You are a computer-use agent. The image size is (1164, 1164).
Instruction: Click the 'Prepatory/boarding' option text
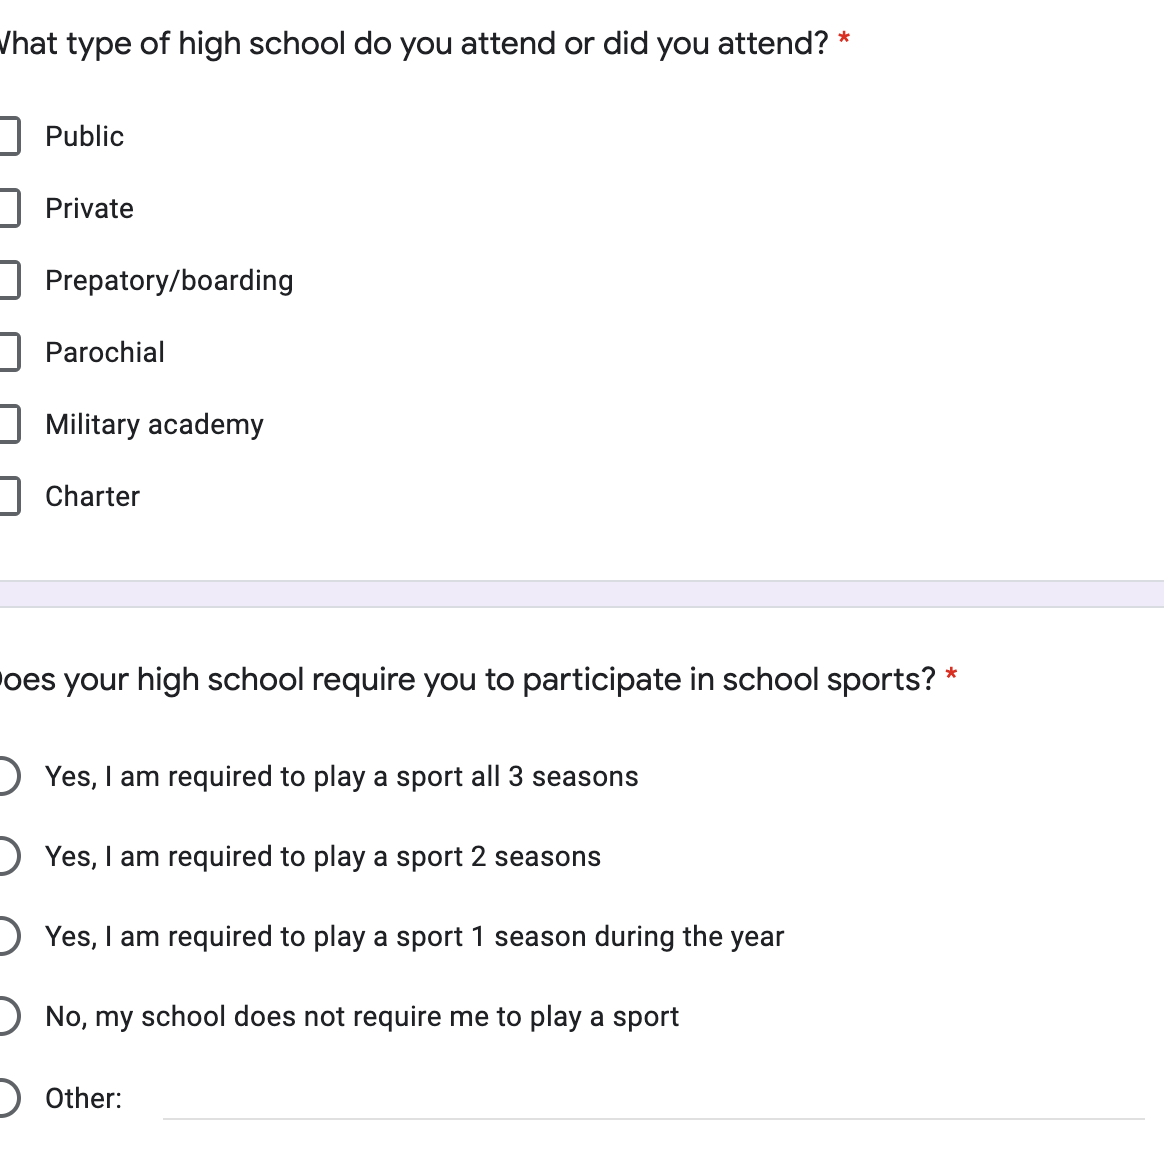pos(169,281)
